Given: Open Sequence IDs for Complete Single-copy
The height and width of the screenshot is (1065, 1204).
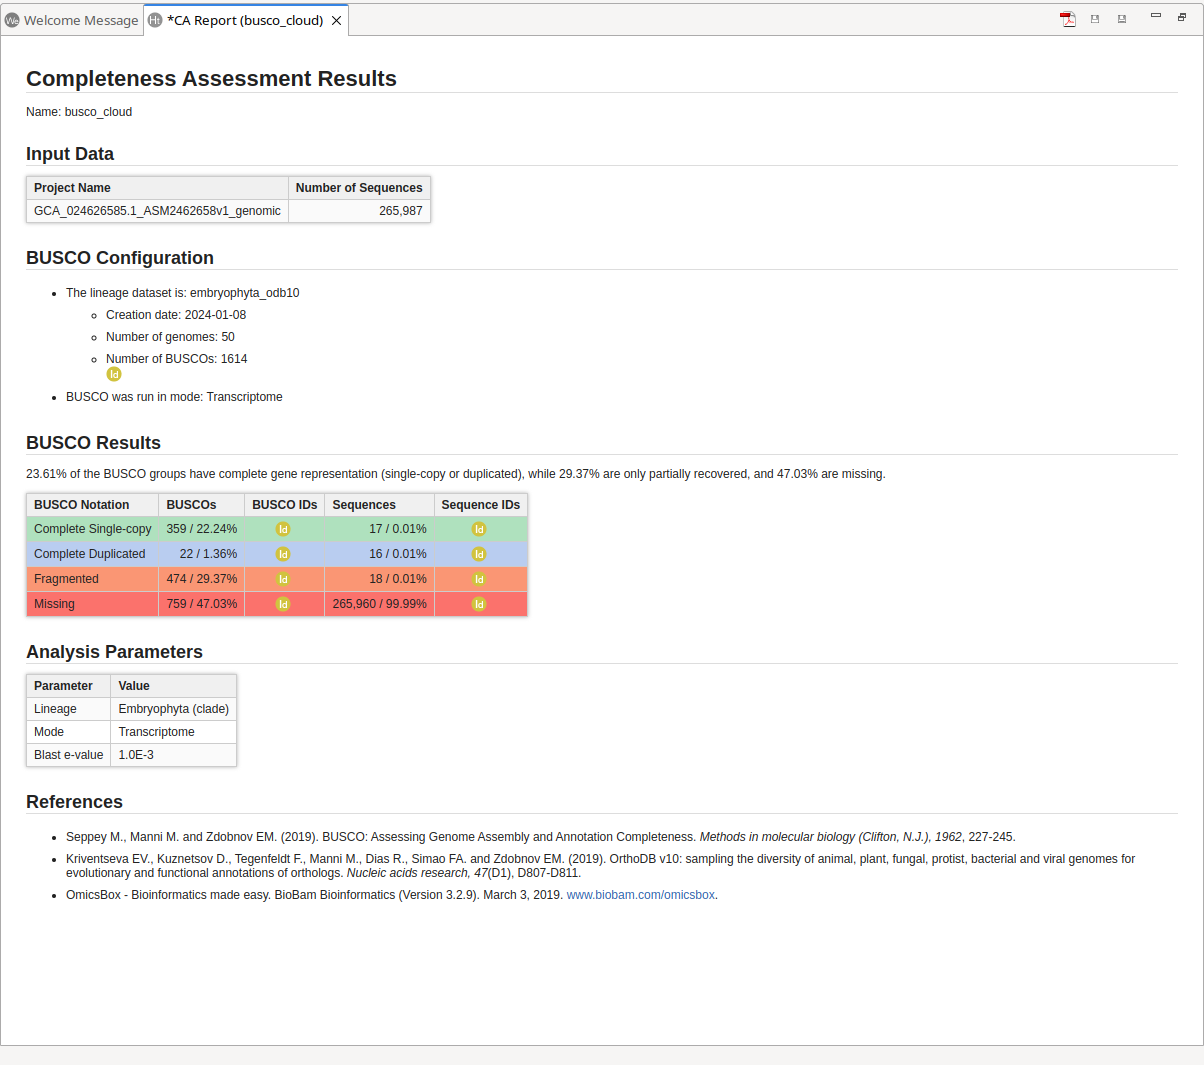Looking at the screenshot, I should pyautogui.click(x=479, y=529).
